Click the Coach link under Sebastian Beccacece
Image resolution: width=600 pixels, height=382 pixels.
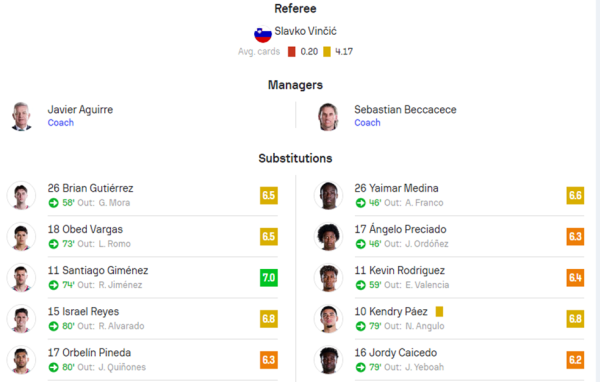pyautogui.click(x=367, y=122)
